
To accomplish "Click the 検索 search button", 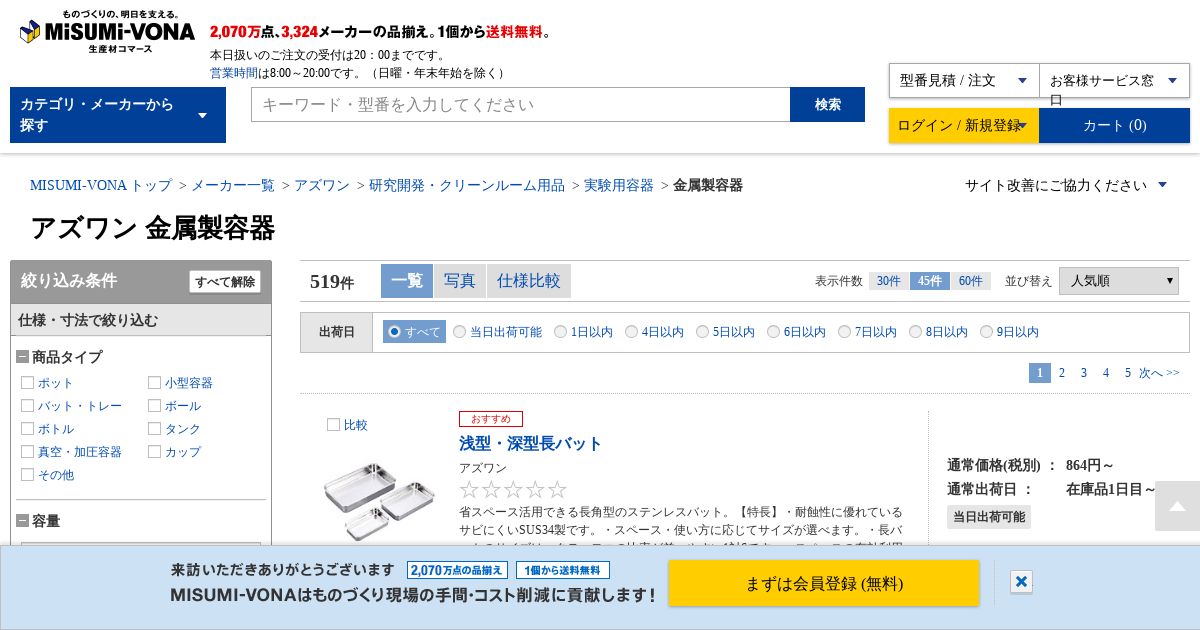I will point(827,105).
